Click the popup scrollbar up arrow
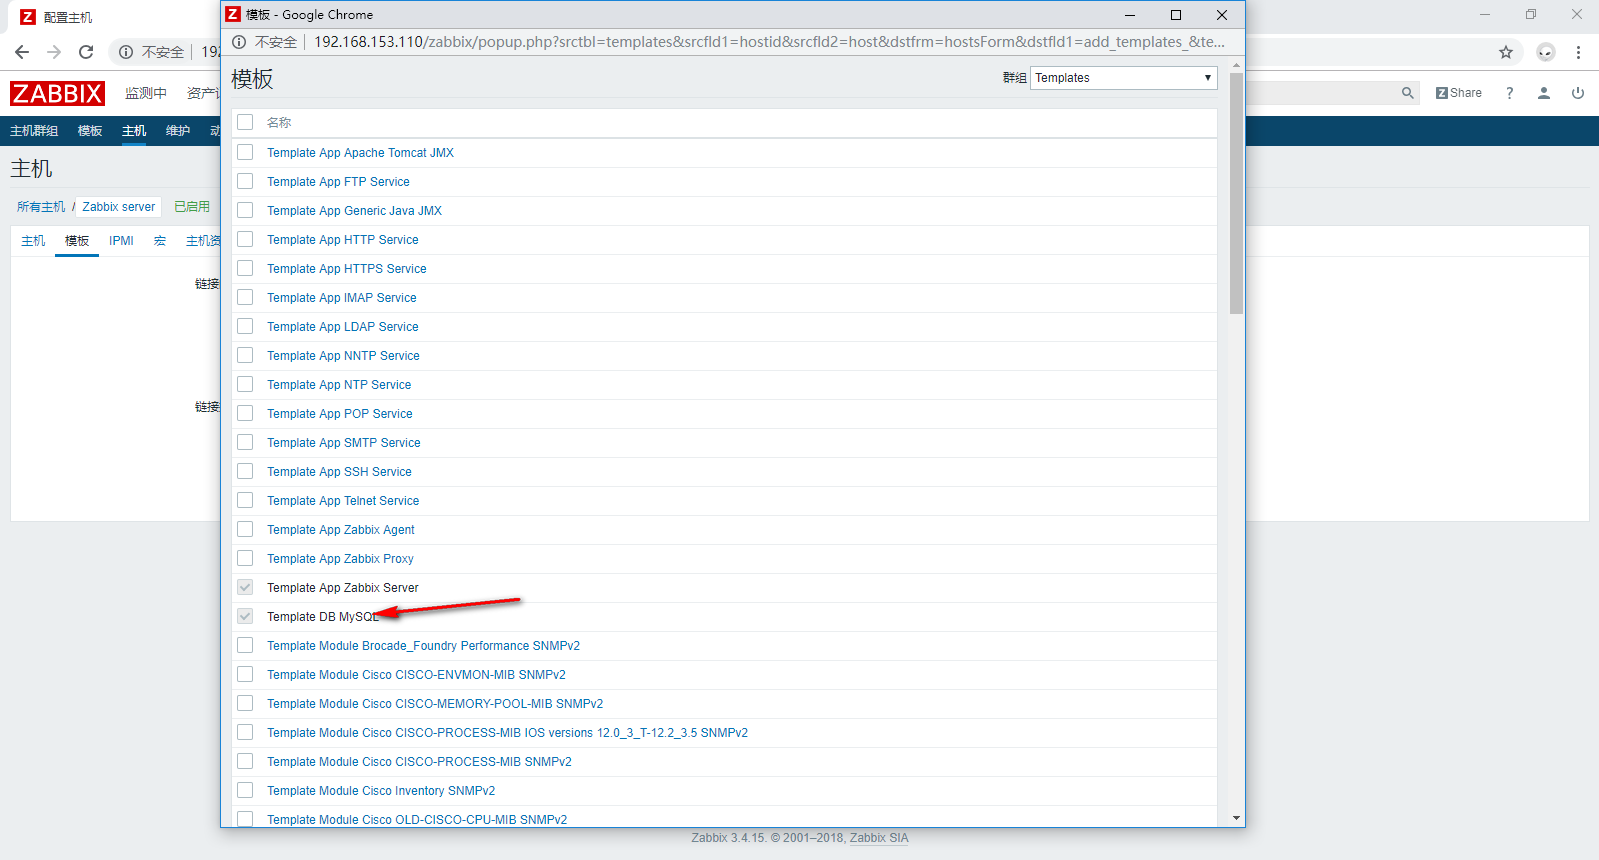Screen dimensions: 1599x860 pyautogui.click(x=1237, y=65)
